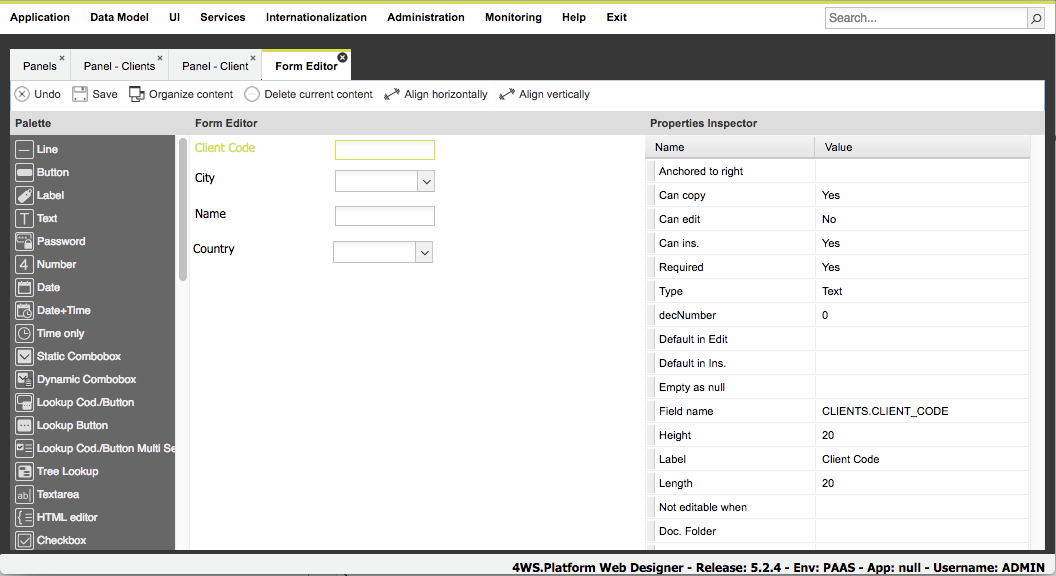The height and width of the screenshot is (576, 1056).
Task: Edit the Required value Yes
Action: [x=922, y=267]
